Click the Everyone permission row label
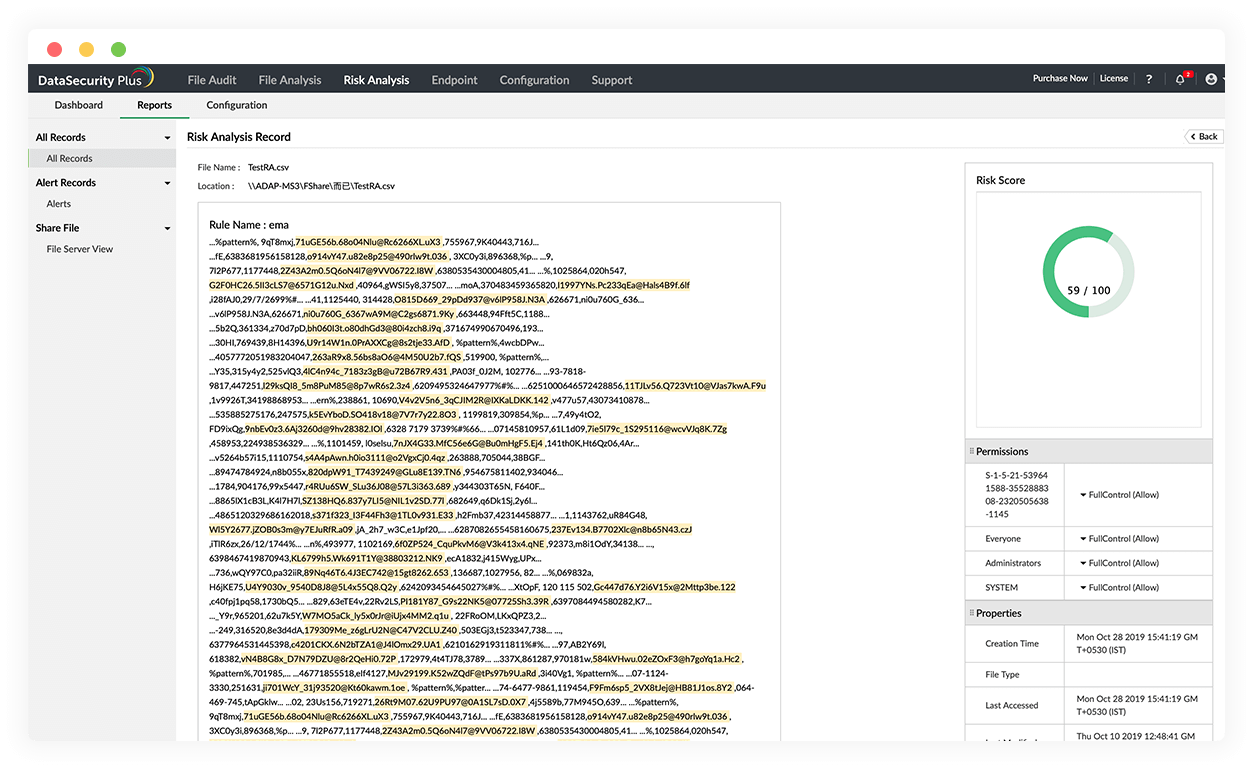The image size is (1254, 766). pyautogui.click(x=1003, y=539)
